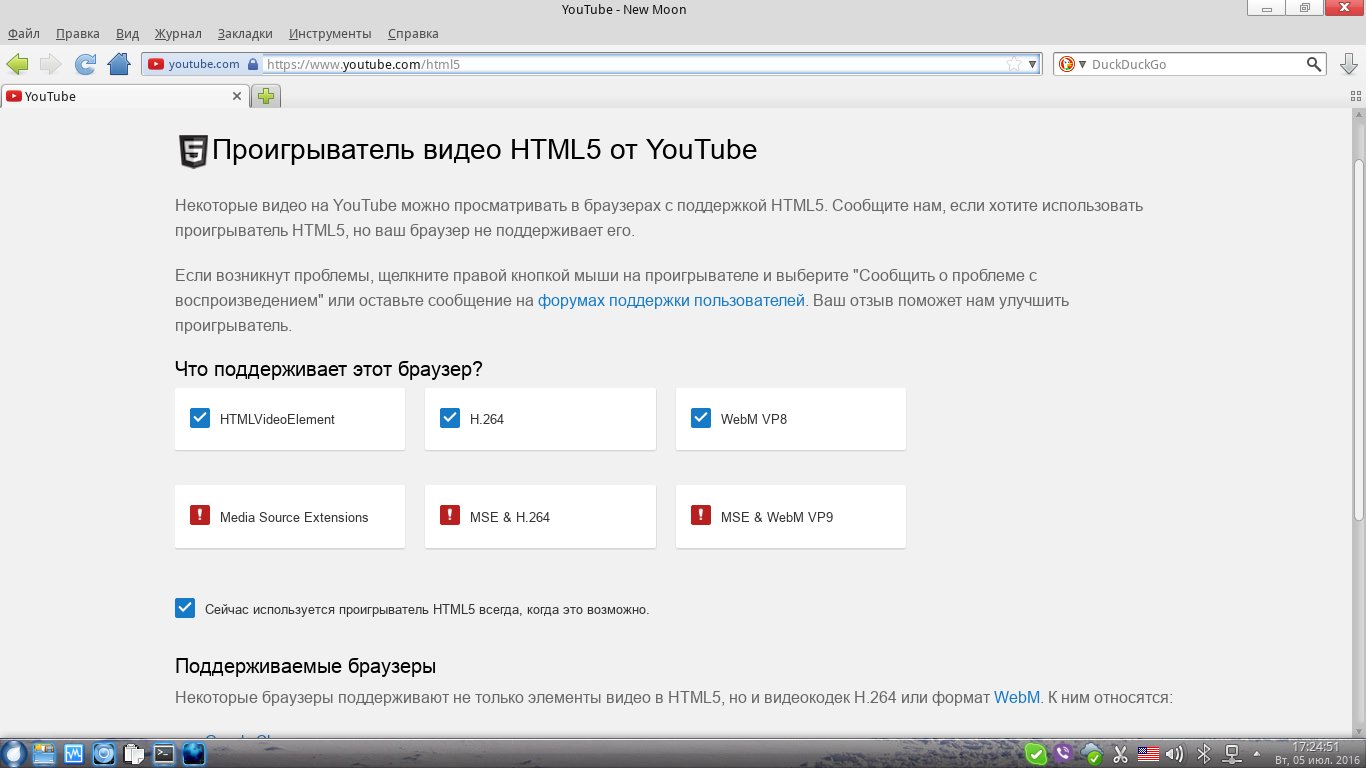This screenshot has width=1366, height=768.
Task: Click the MSE & WebM VP9 label text
Action: click(x=777, y=517)
